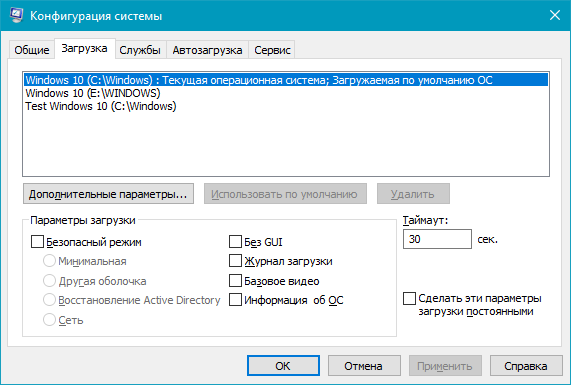Select the current OS entry Windows 10 (C:\Windows)

286,80
